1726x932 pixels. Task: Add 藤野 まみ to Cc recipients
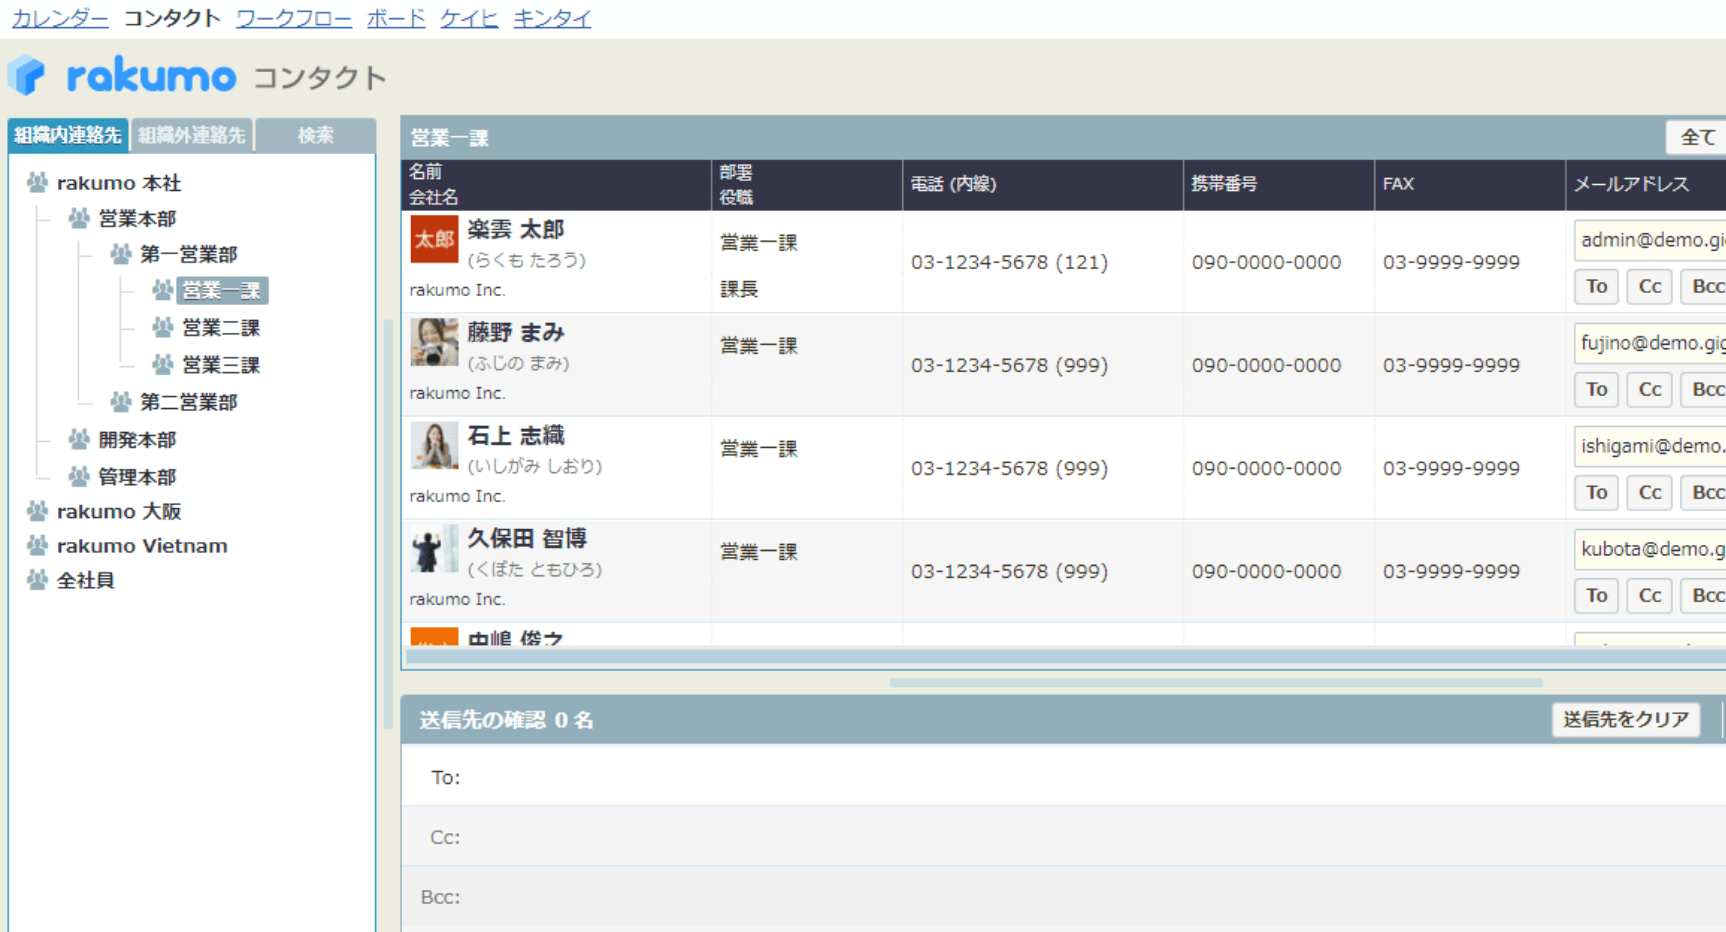[1649, 390]
